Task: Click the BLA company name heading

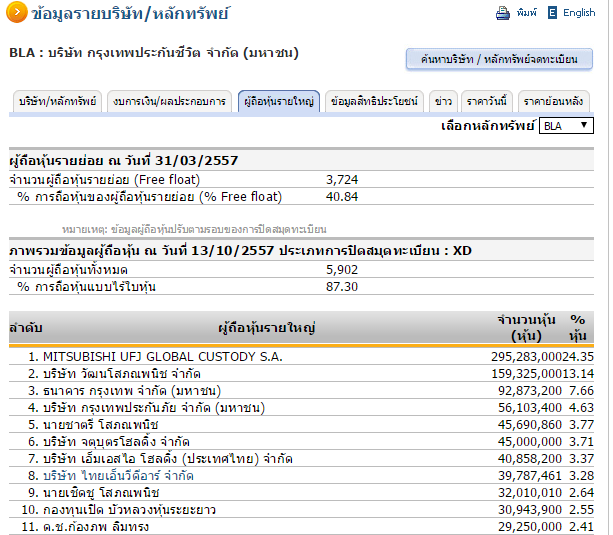Action: (154, 53)
